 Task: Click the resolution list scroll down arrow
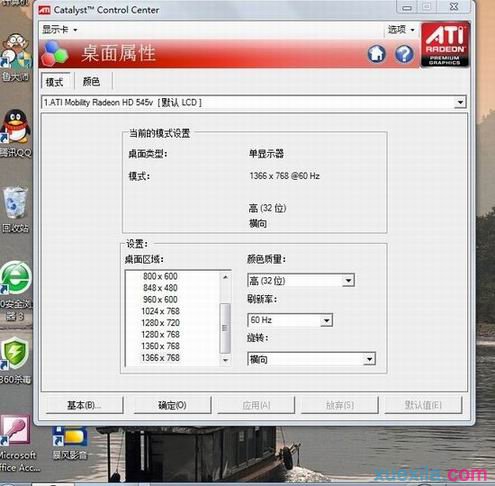(225, 360)
